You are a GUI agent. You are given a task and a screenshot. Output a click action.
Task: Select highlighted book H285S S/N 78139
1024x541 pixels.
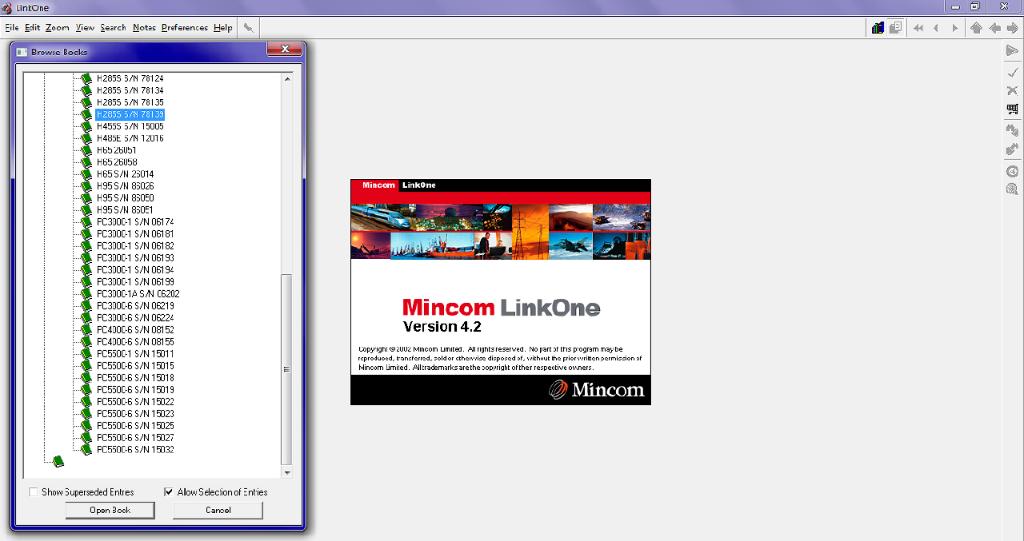coord(130,114)
